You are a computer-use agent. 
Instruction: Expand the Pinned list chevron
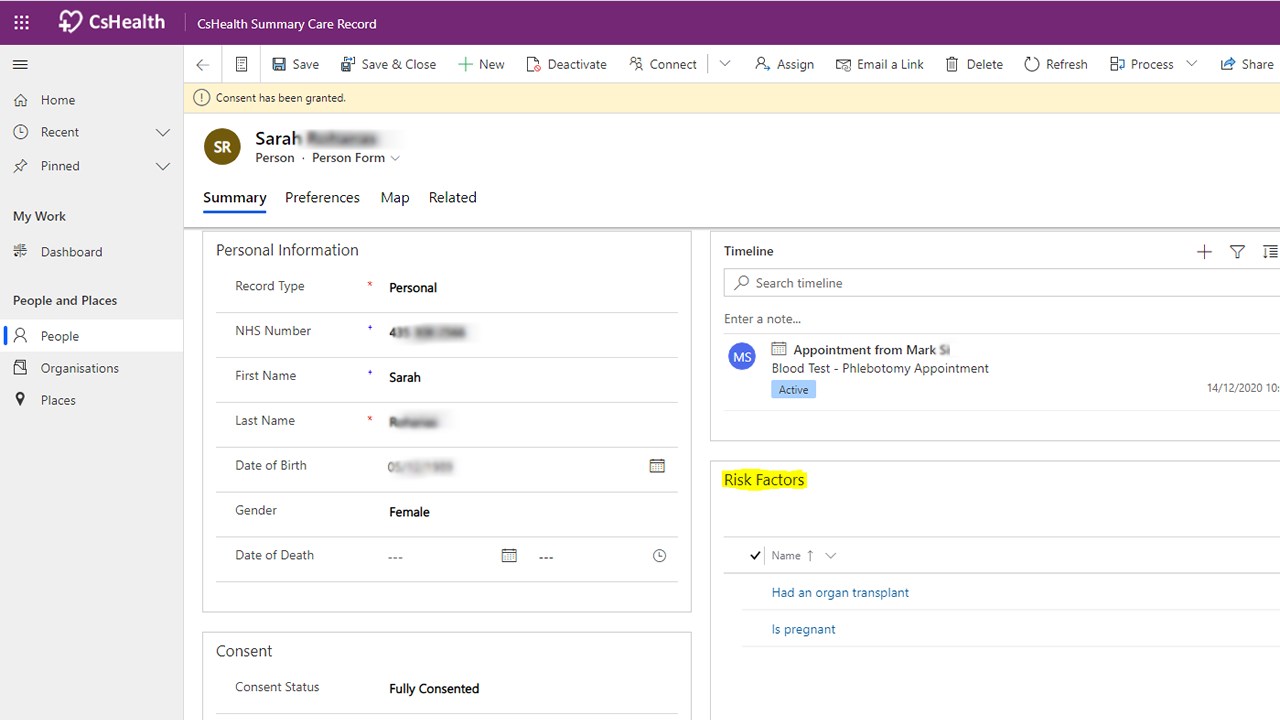(x=163, y=166)
